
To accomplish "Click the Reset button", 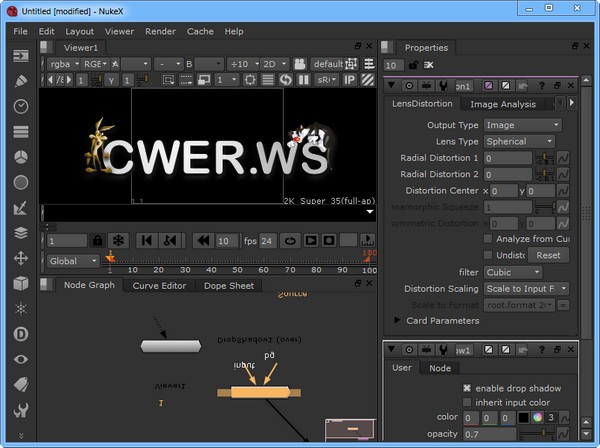I will (547, 255).
